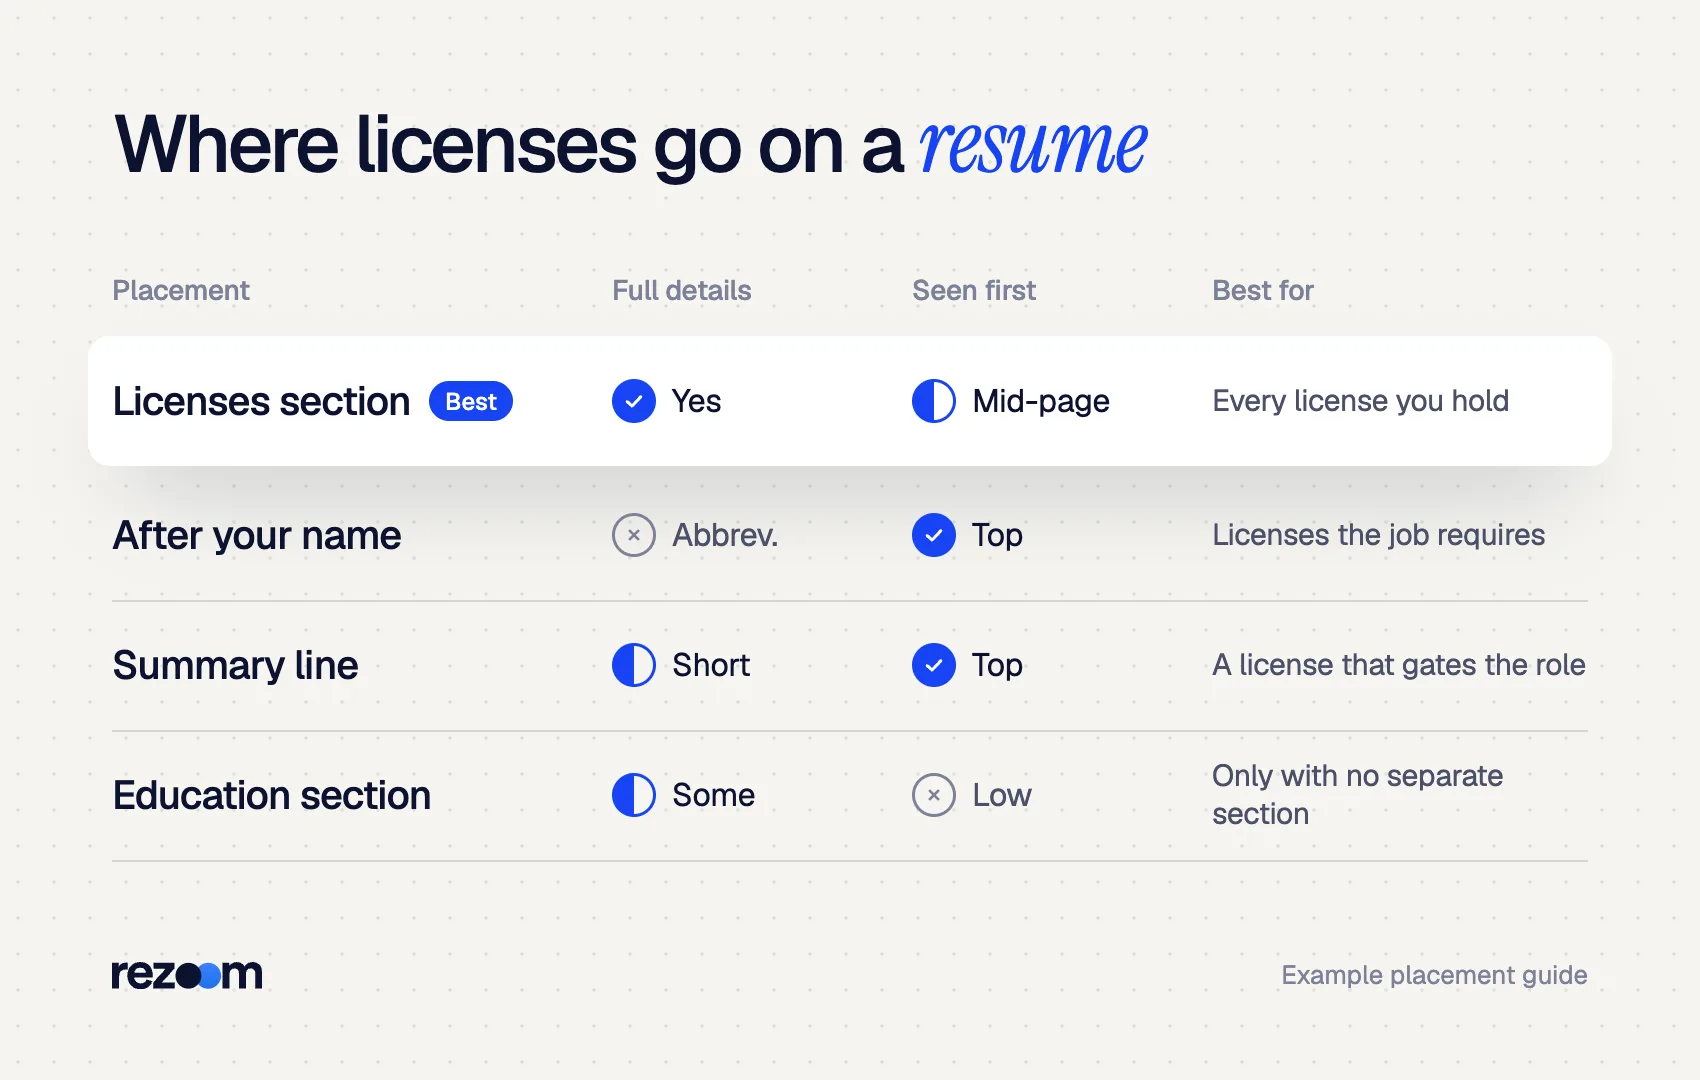Click Top in the Summary line row
Screen dimensions: 1700x1080
tap(997, 665)
